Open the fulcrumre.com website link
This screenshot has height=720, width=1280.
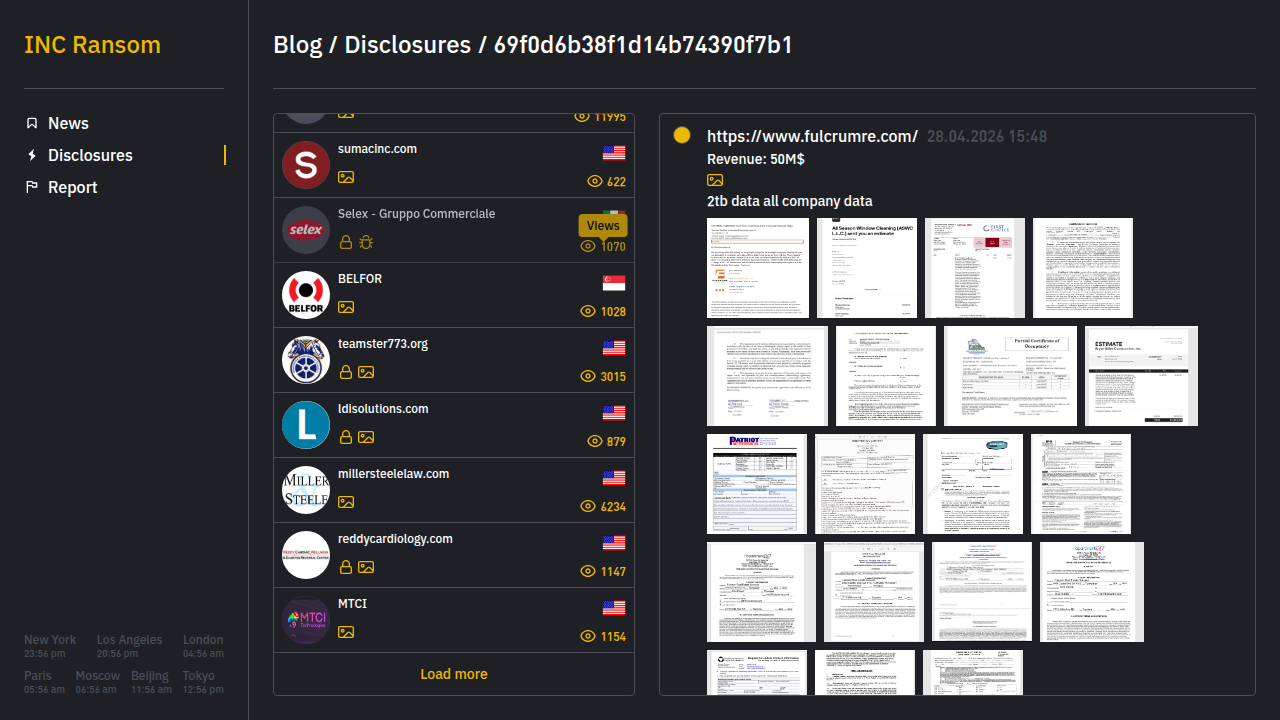[812, 136]
